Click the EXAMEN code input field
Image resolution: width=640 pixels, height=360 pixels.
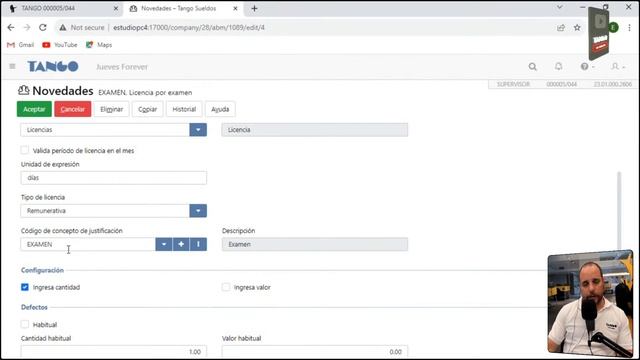tap(88, 244)
